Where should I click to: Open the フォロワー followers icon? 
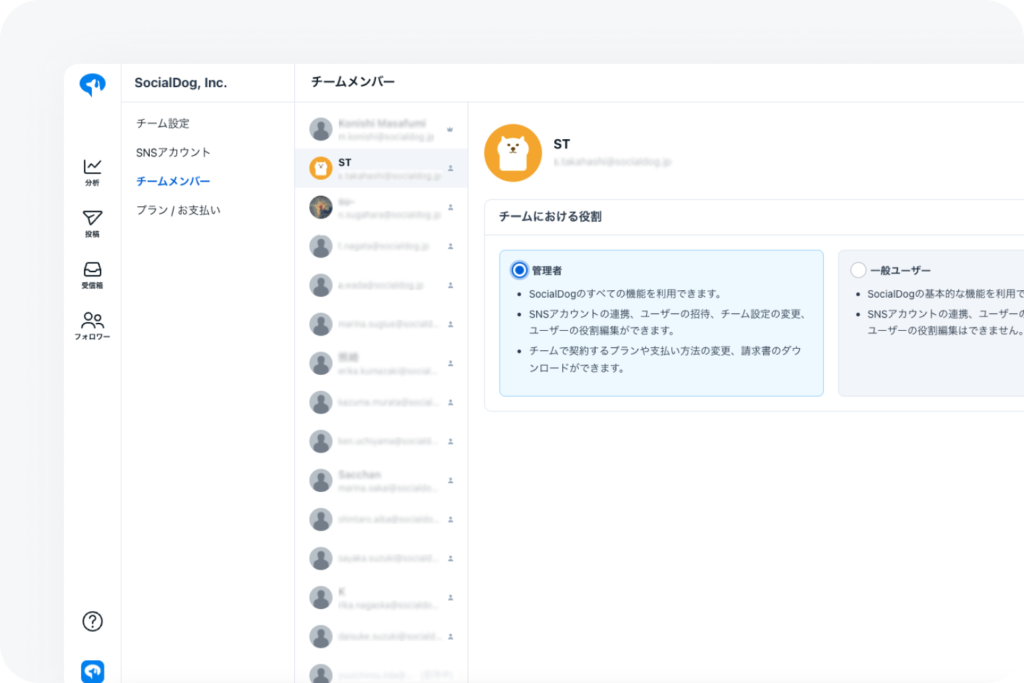pos(92,325)
